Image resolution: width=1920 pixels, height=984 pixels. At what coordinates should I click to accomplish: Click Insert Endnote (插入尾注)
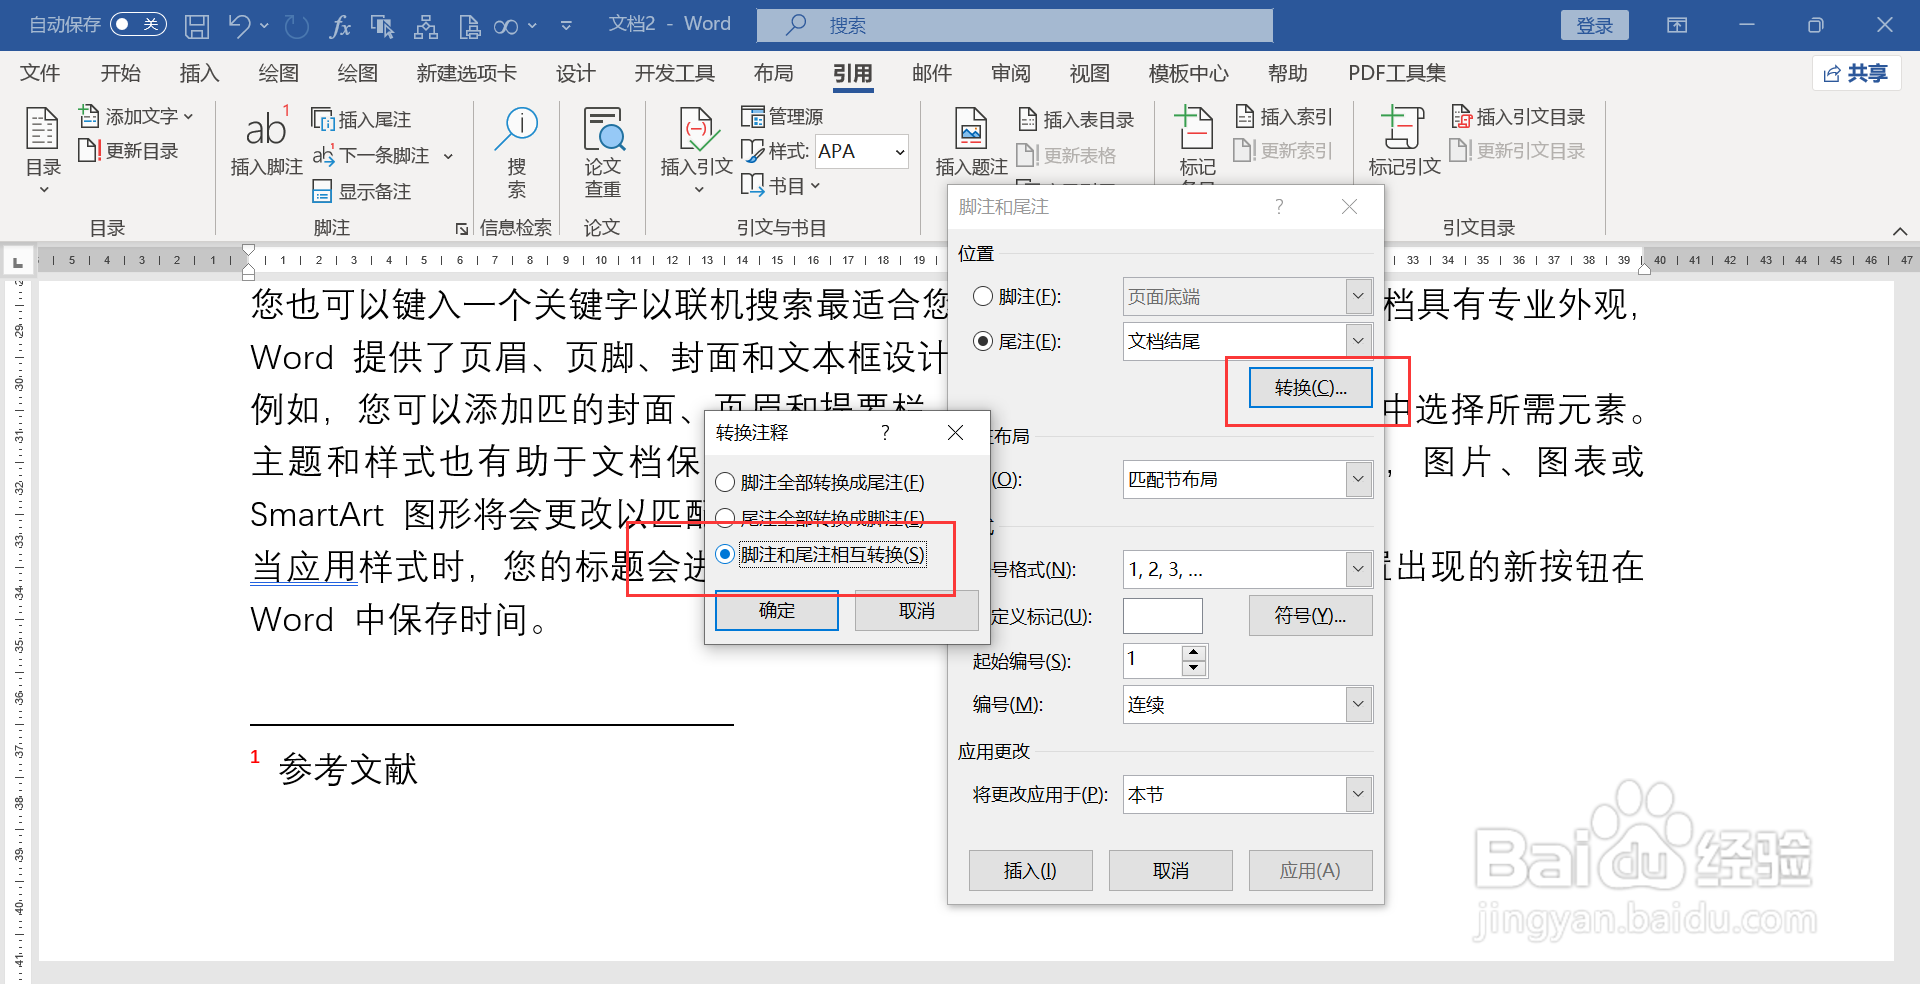pos(361,119)
